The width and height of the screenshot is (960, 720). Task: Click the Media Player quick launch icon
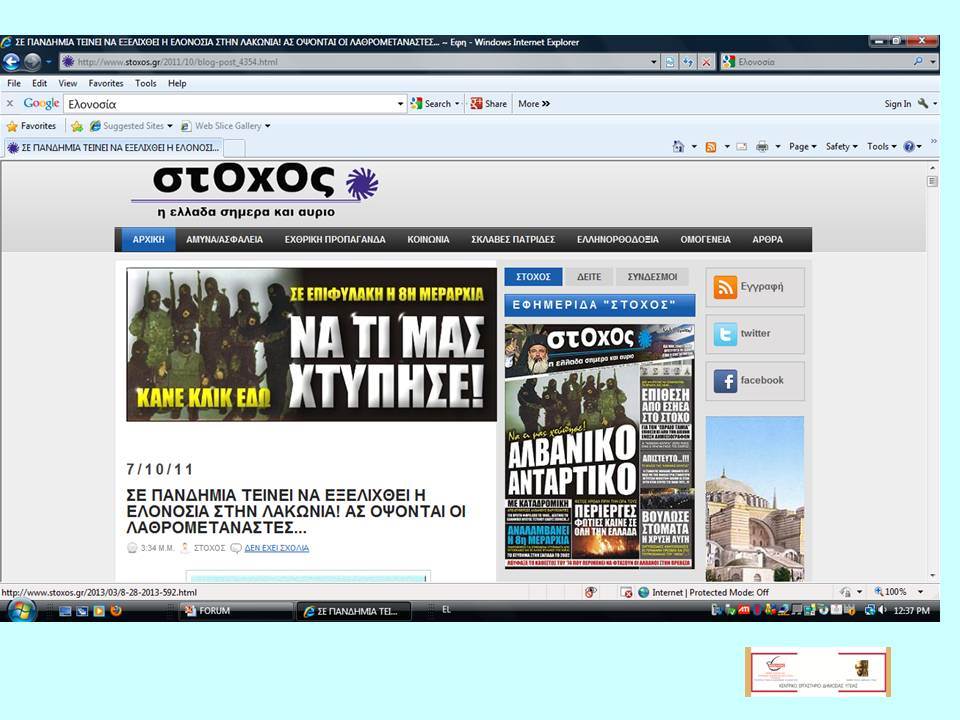coord(99,610)
